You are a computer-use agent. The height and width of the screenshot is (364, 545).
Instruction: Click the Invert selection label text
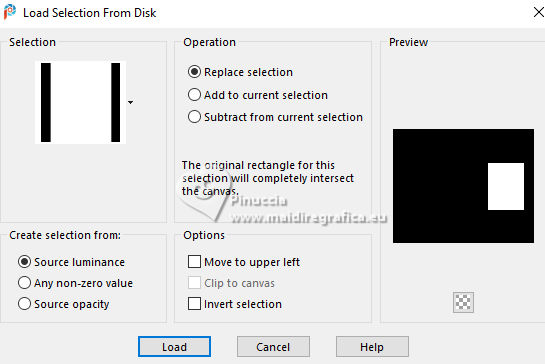click(243, 304)
